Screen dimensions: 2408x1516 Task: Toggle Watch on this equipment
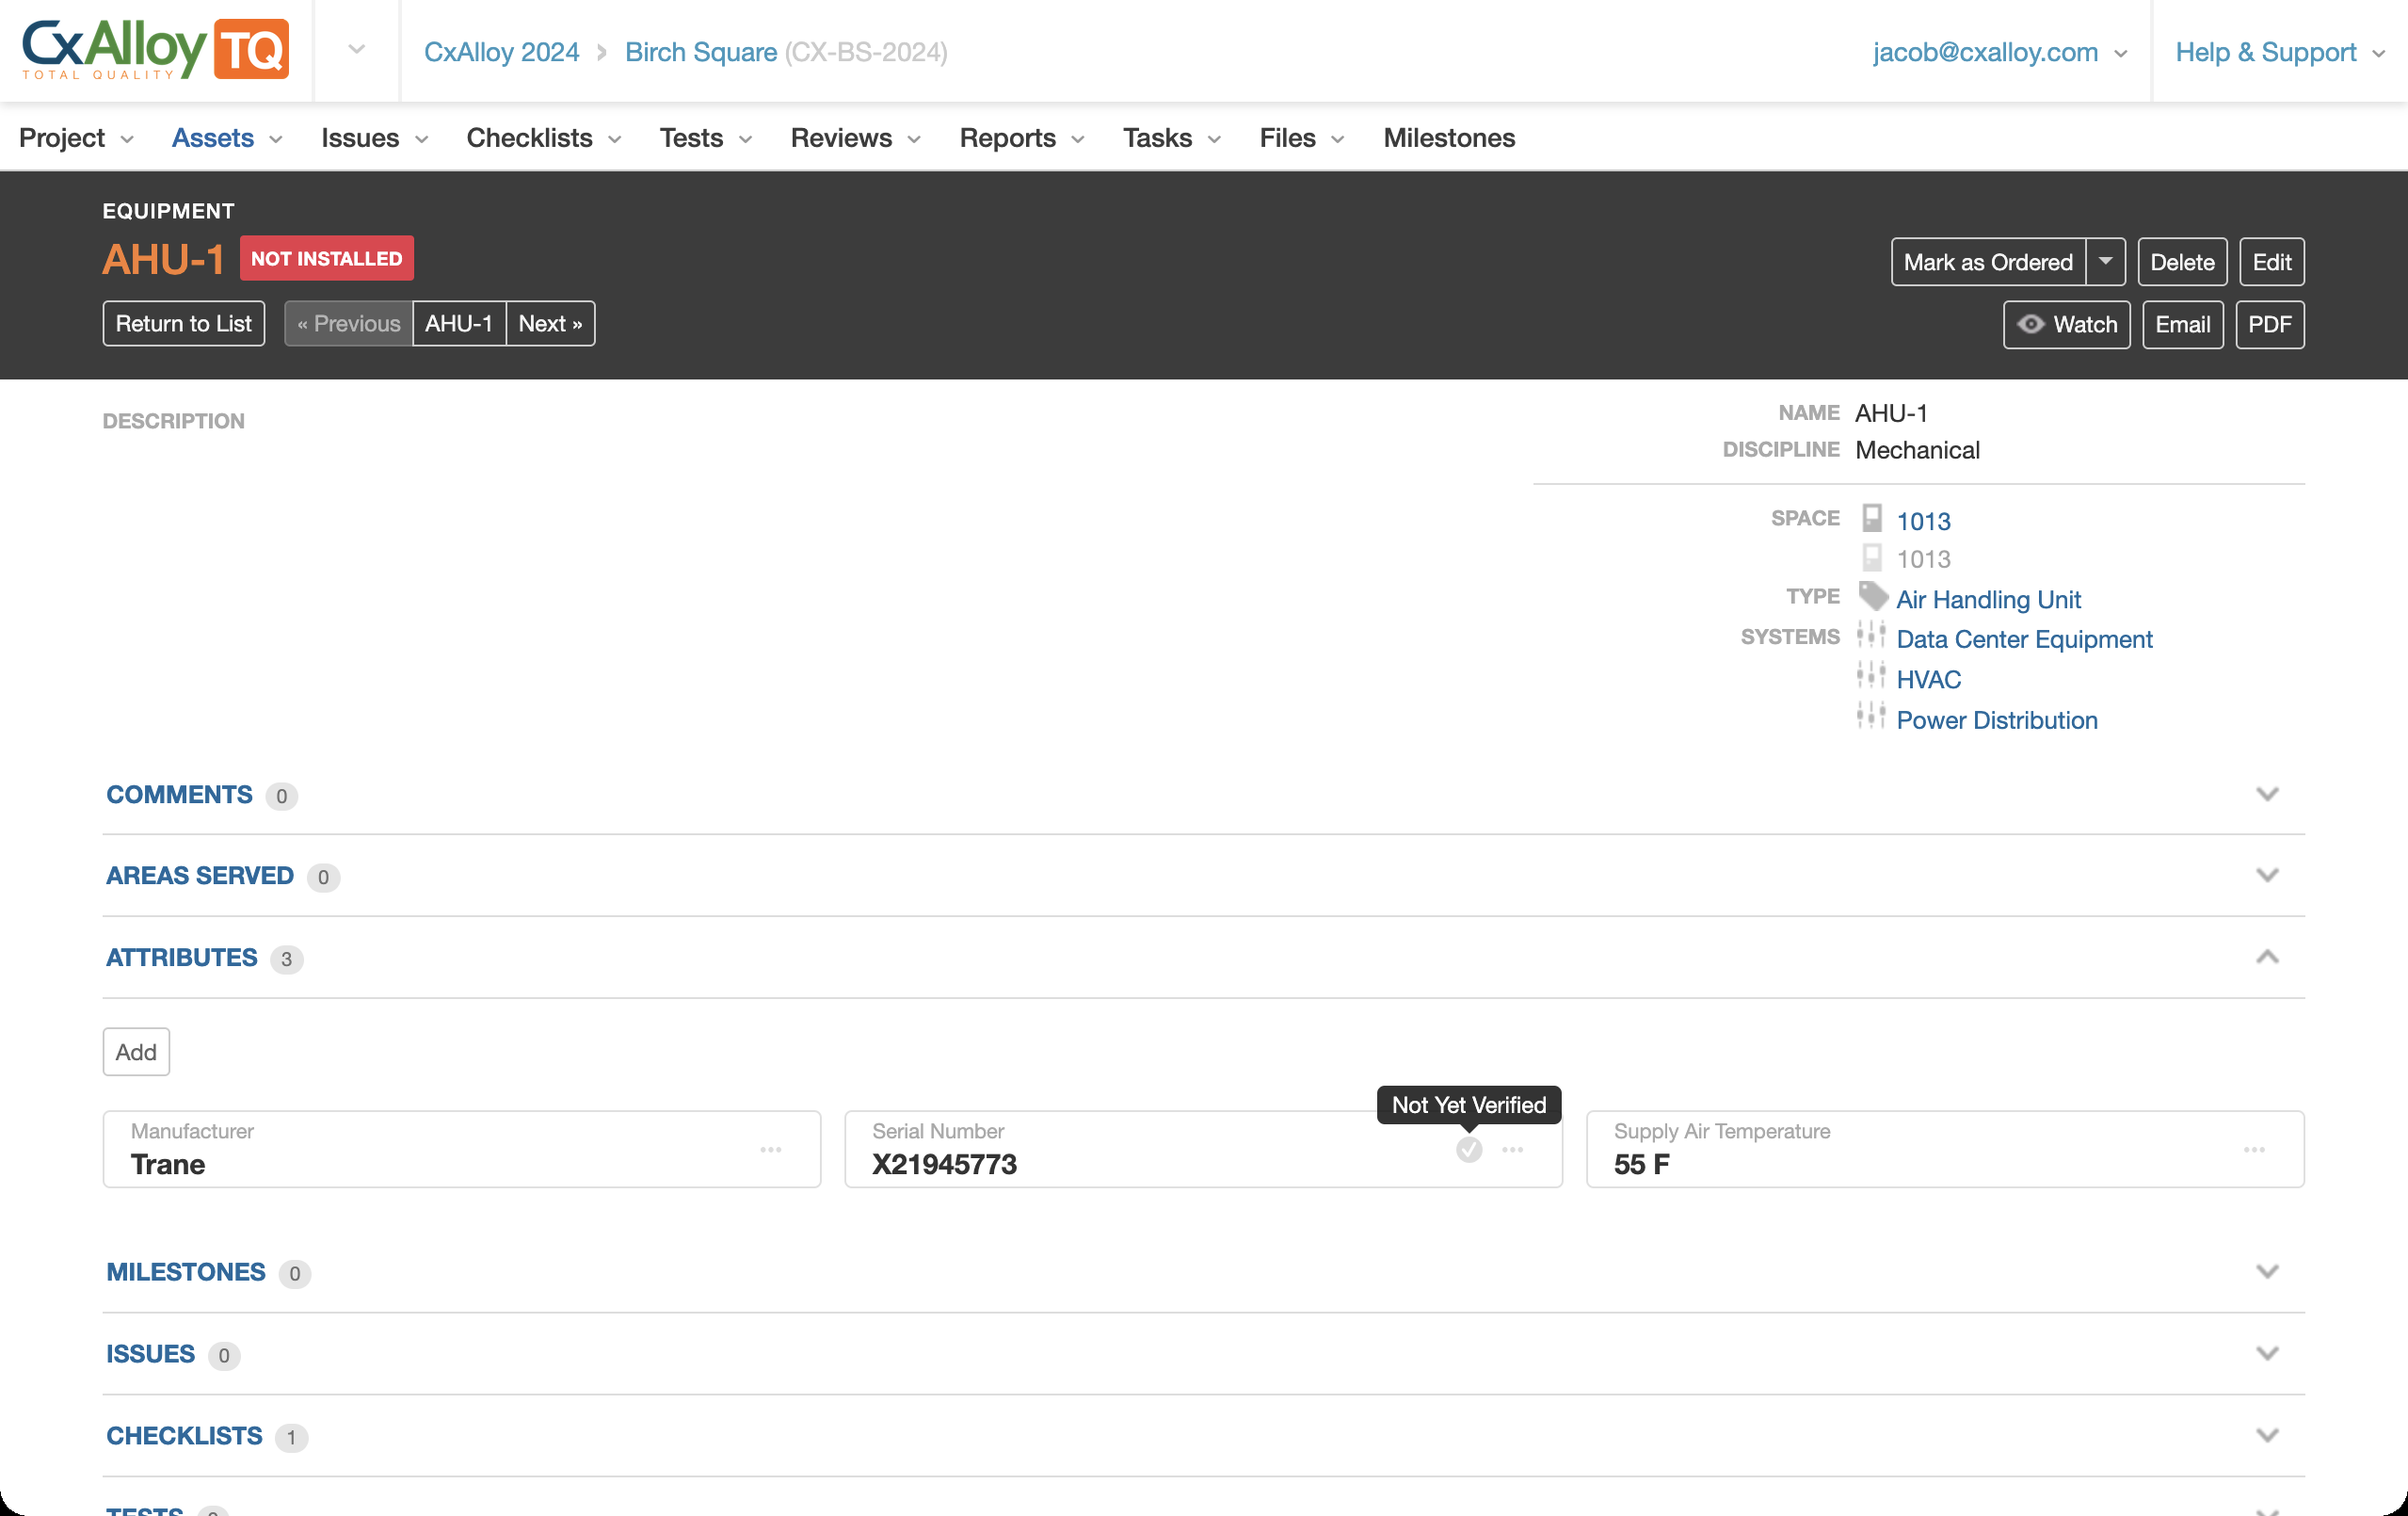[x=2067, y=324]
